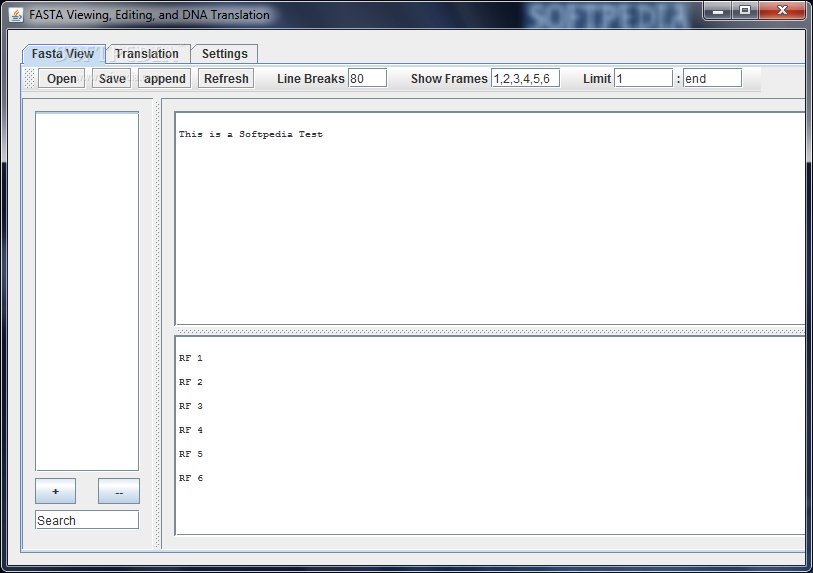Screen dimensions: 813x573
Task: Click the 'Limit' label
Action: (597, 79)
